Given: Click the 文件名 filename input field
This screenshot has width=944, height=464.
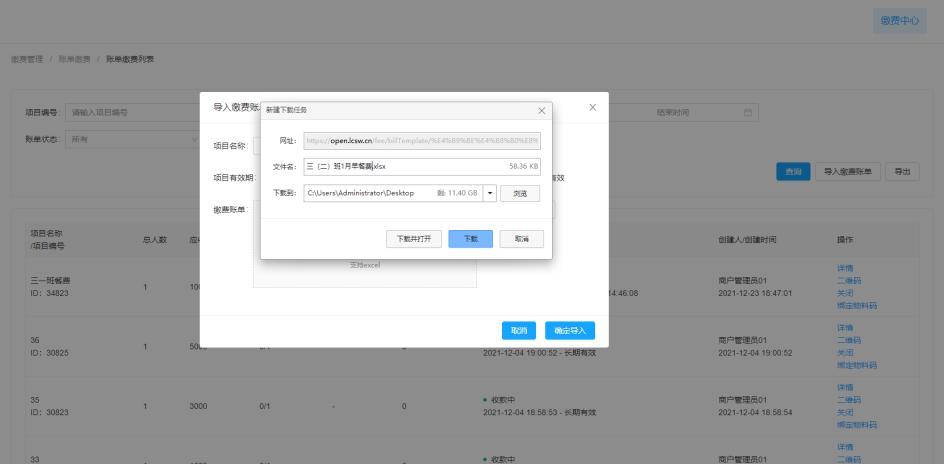Looking at the screenshot, I should pos(422,167).
